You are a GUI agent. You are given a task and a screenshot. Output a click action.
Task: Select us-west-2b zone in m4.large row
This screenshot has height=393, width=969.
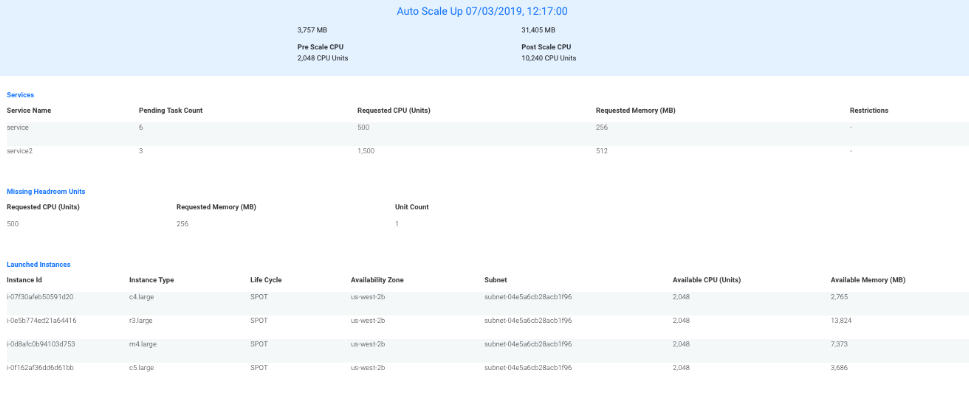coord(368,344)
